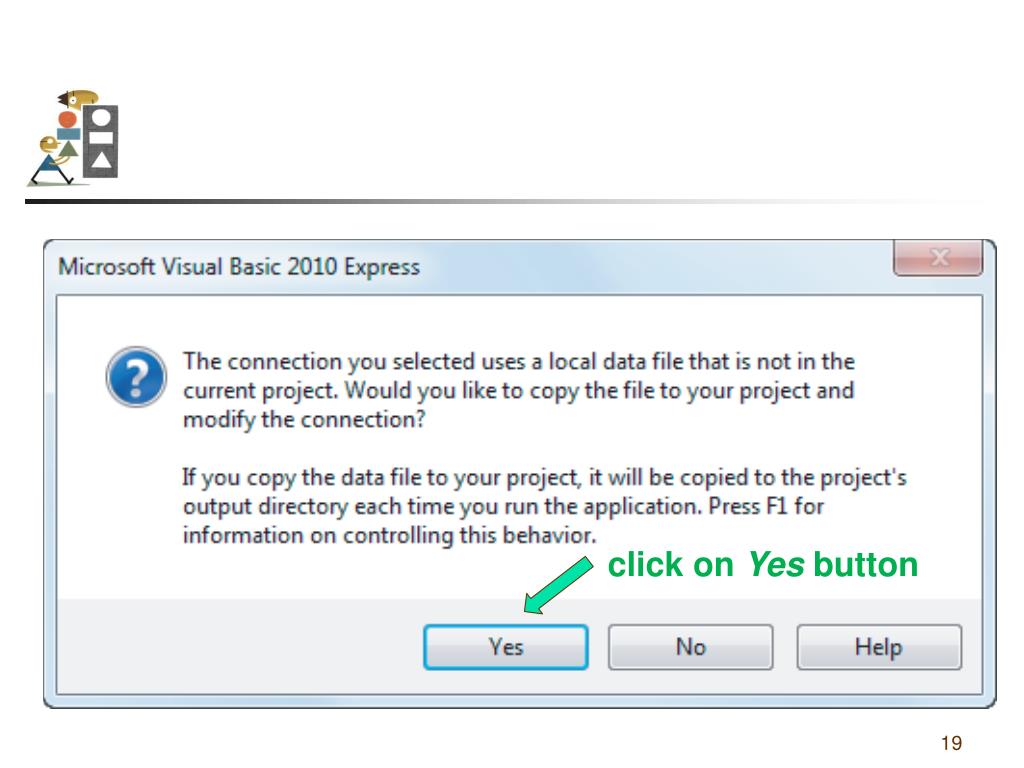Click the bird head atop the logo
Viewport: 1024px width, 768px height.
[78, 99]
